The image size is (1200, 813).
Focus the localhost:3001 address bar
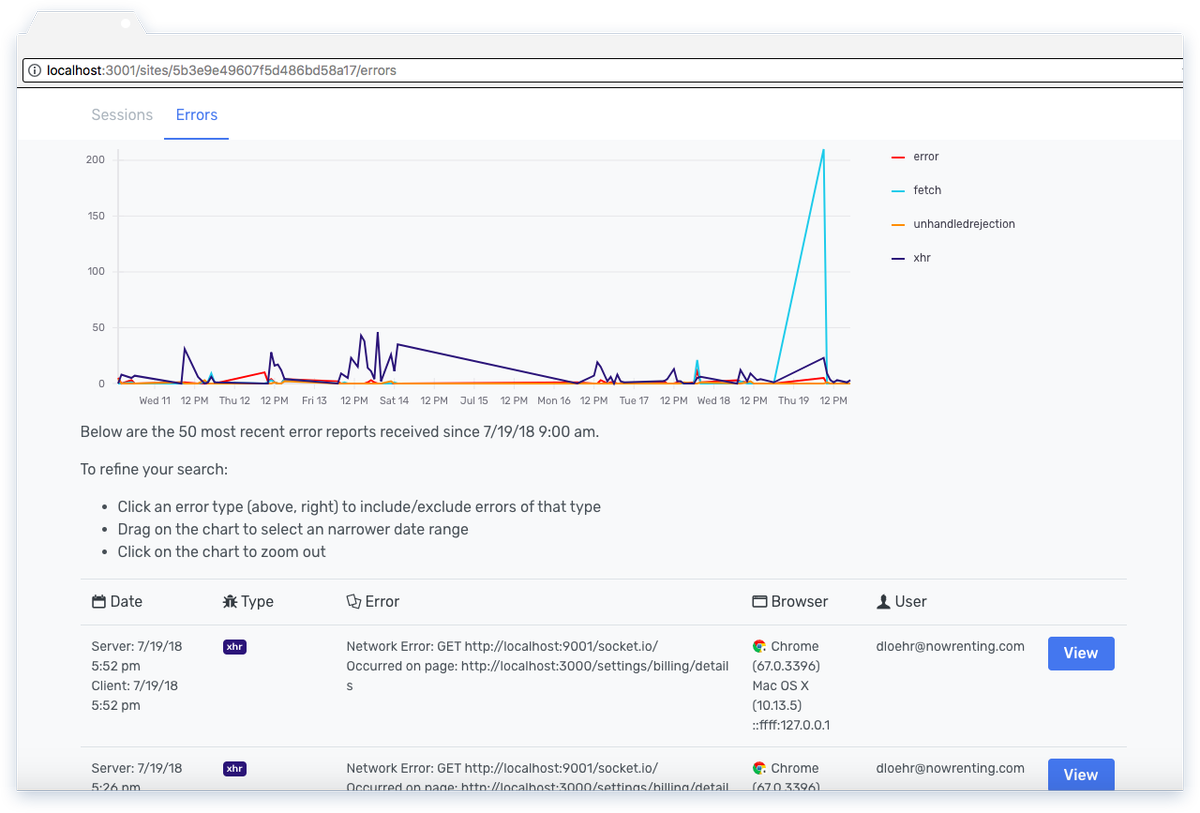click(603, 71)
